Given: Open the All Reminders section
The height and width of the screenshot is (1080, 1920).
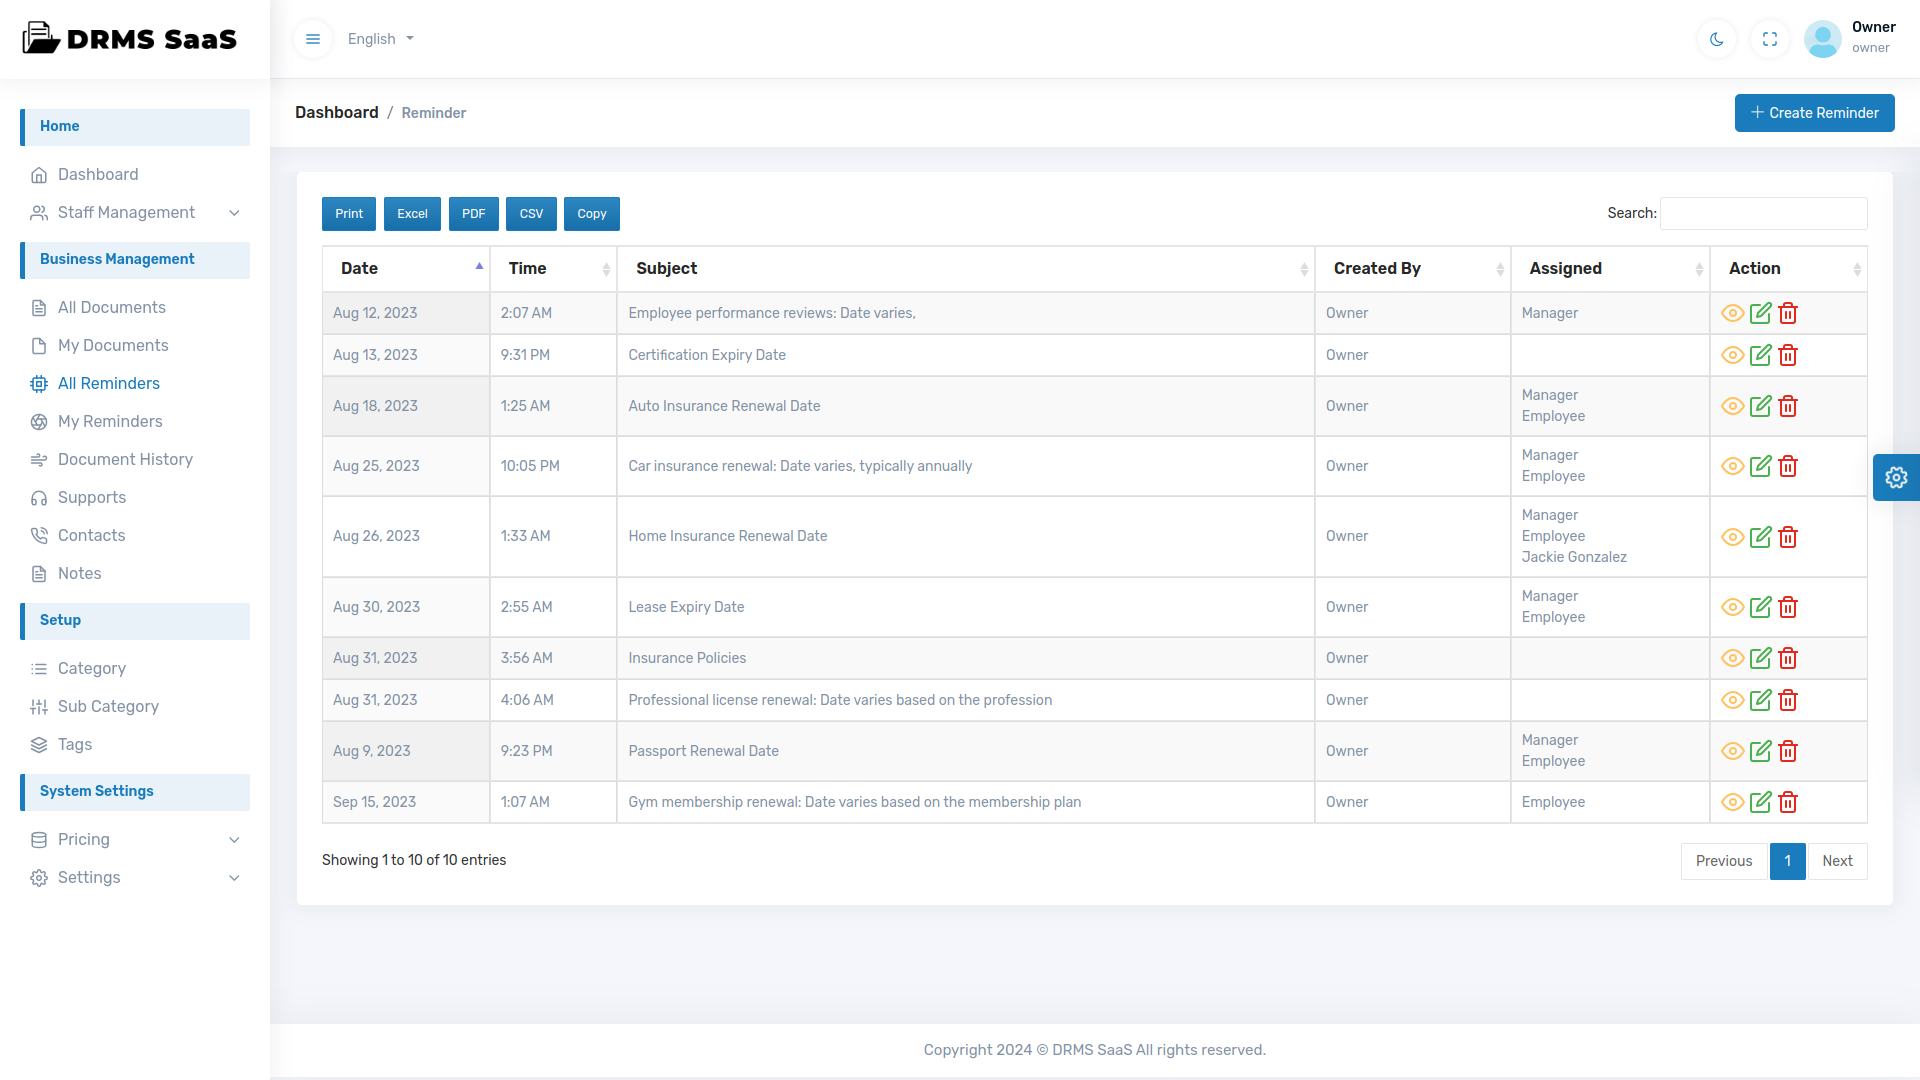Looking at the screenshot, I should pos(108,383).
